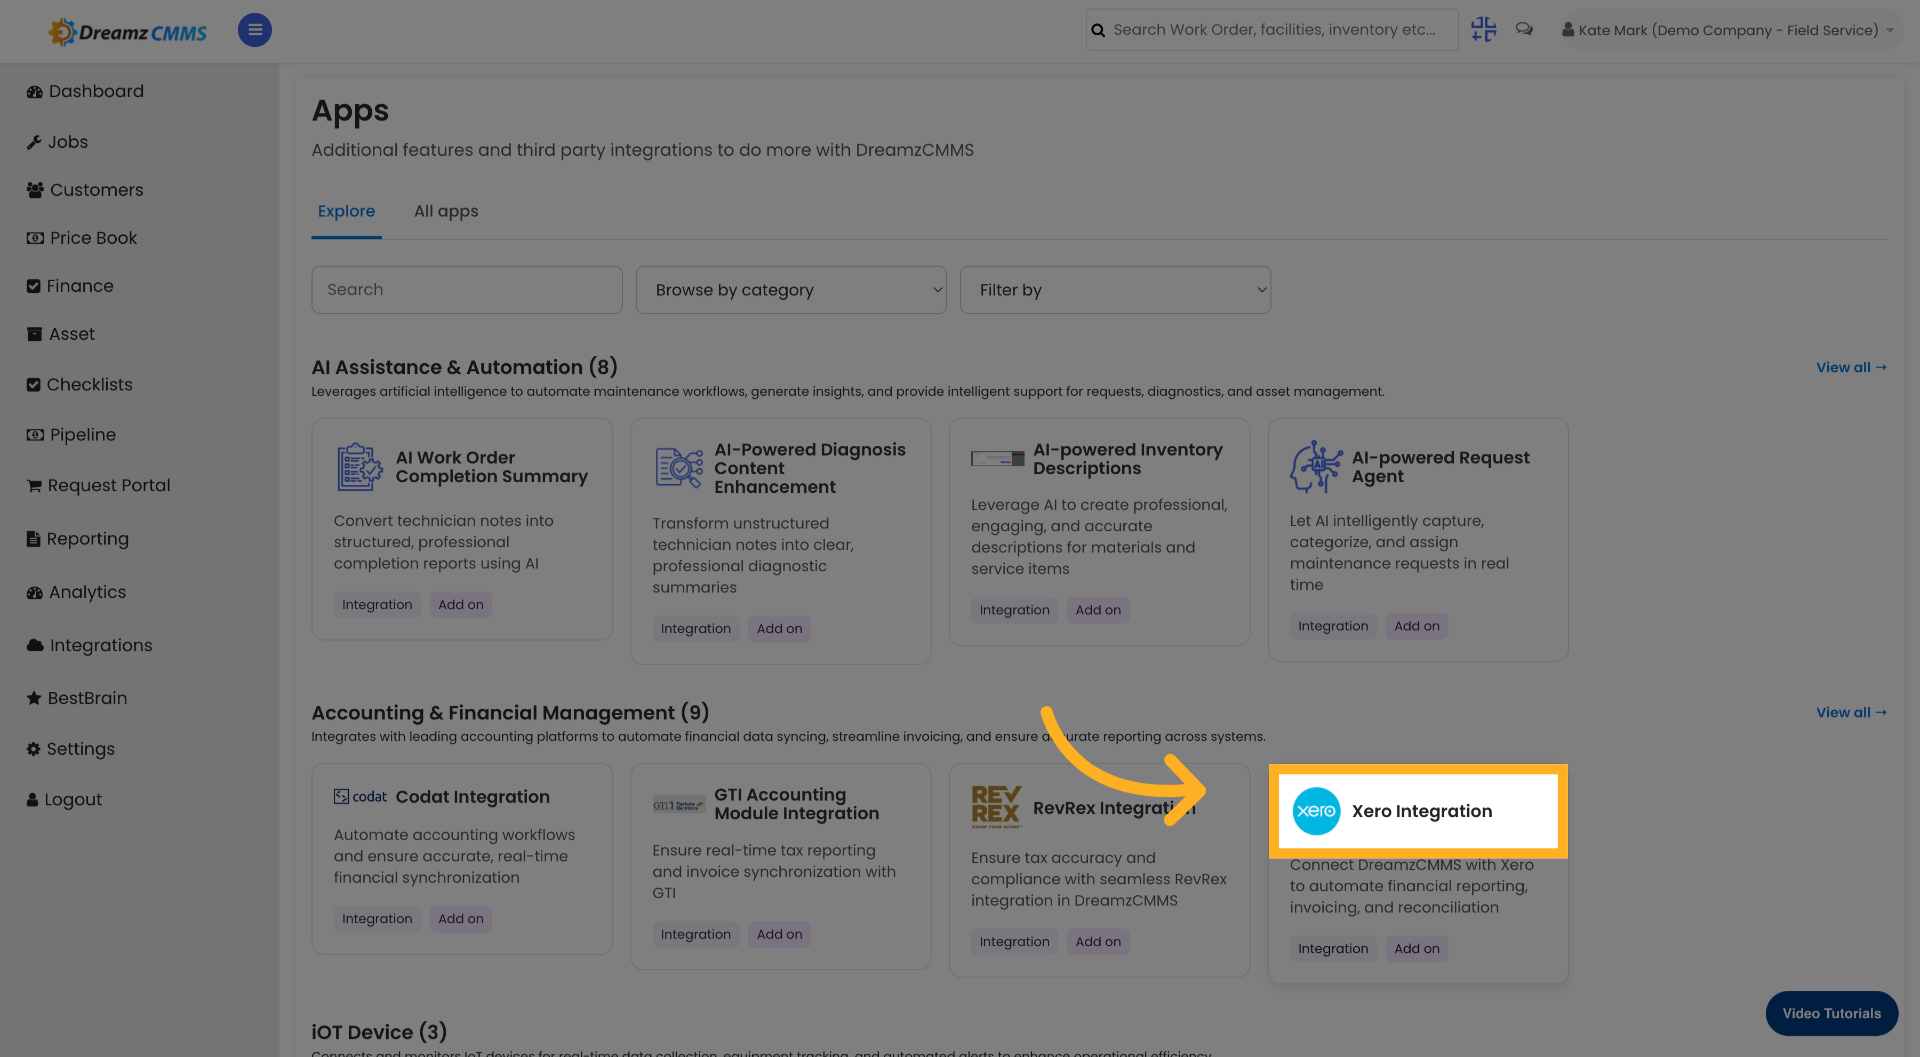Screen dimensions: 1920x1057
Task: Open Settings from the sidebar
Action: click(80, 748)
